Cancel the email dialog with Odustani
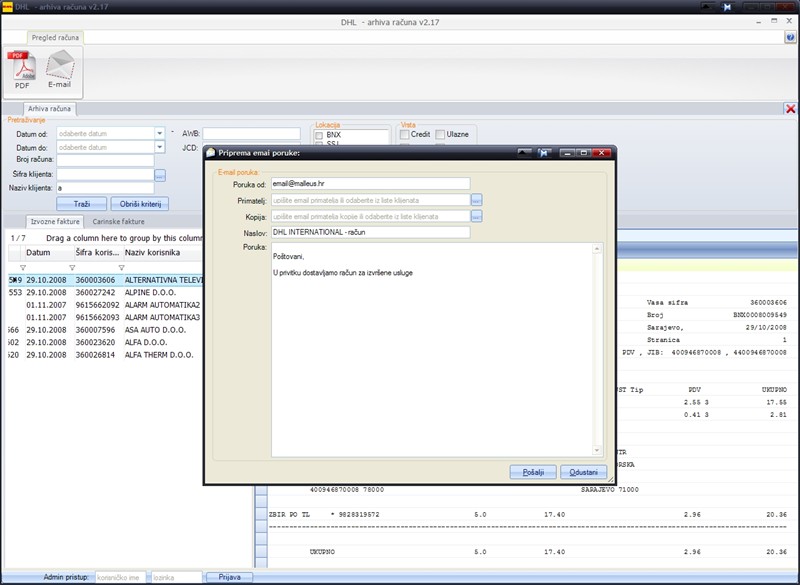The width and height of the screenshot is (800, 585). (x=584, y=472)
